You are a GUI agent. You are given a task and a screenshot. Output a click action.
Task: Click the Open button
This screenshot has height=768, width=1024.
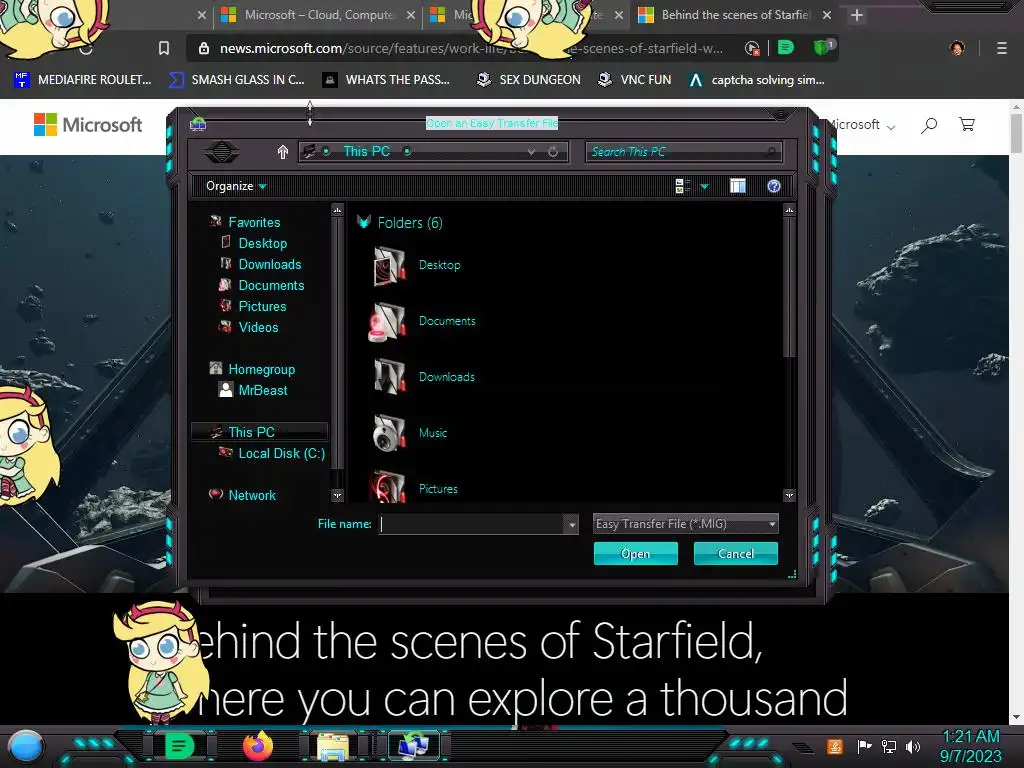635,554
